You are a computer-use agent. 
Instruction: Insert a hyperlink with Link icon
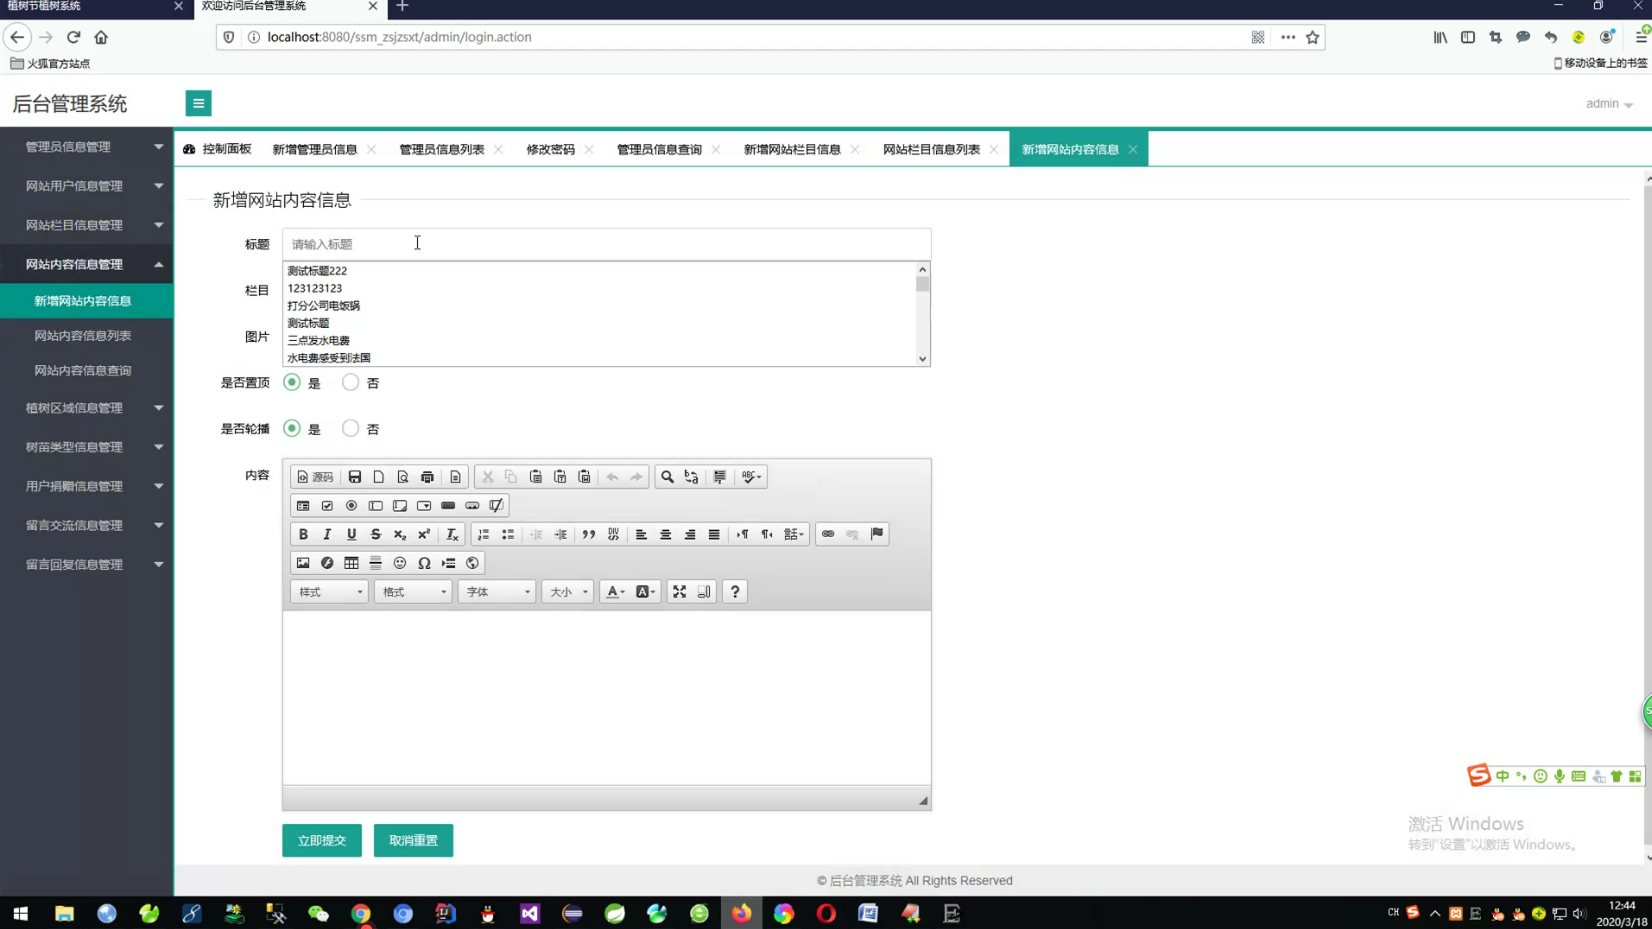(828, 534)
